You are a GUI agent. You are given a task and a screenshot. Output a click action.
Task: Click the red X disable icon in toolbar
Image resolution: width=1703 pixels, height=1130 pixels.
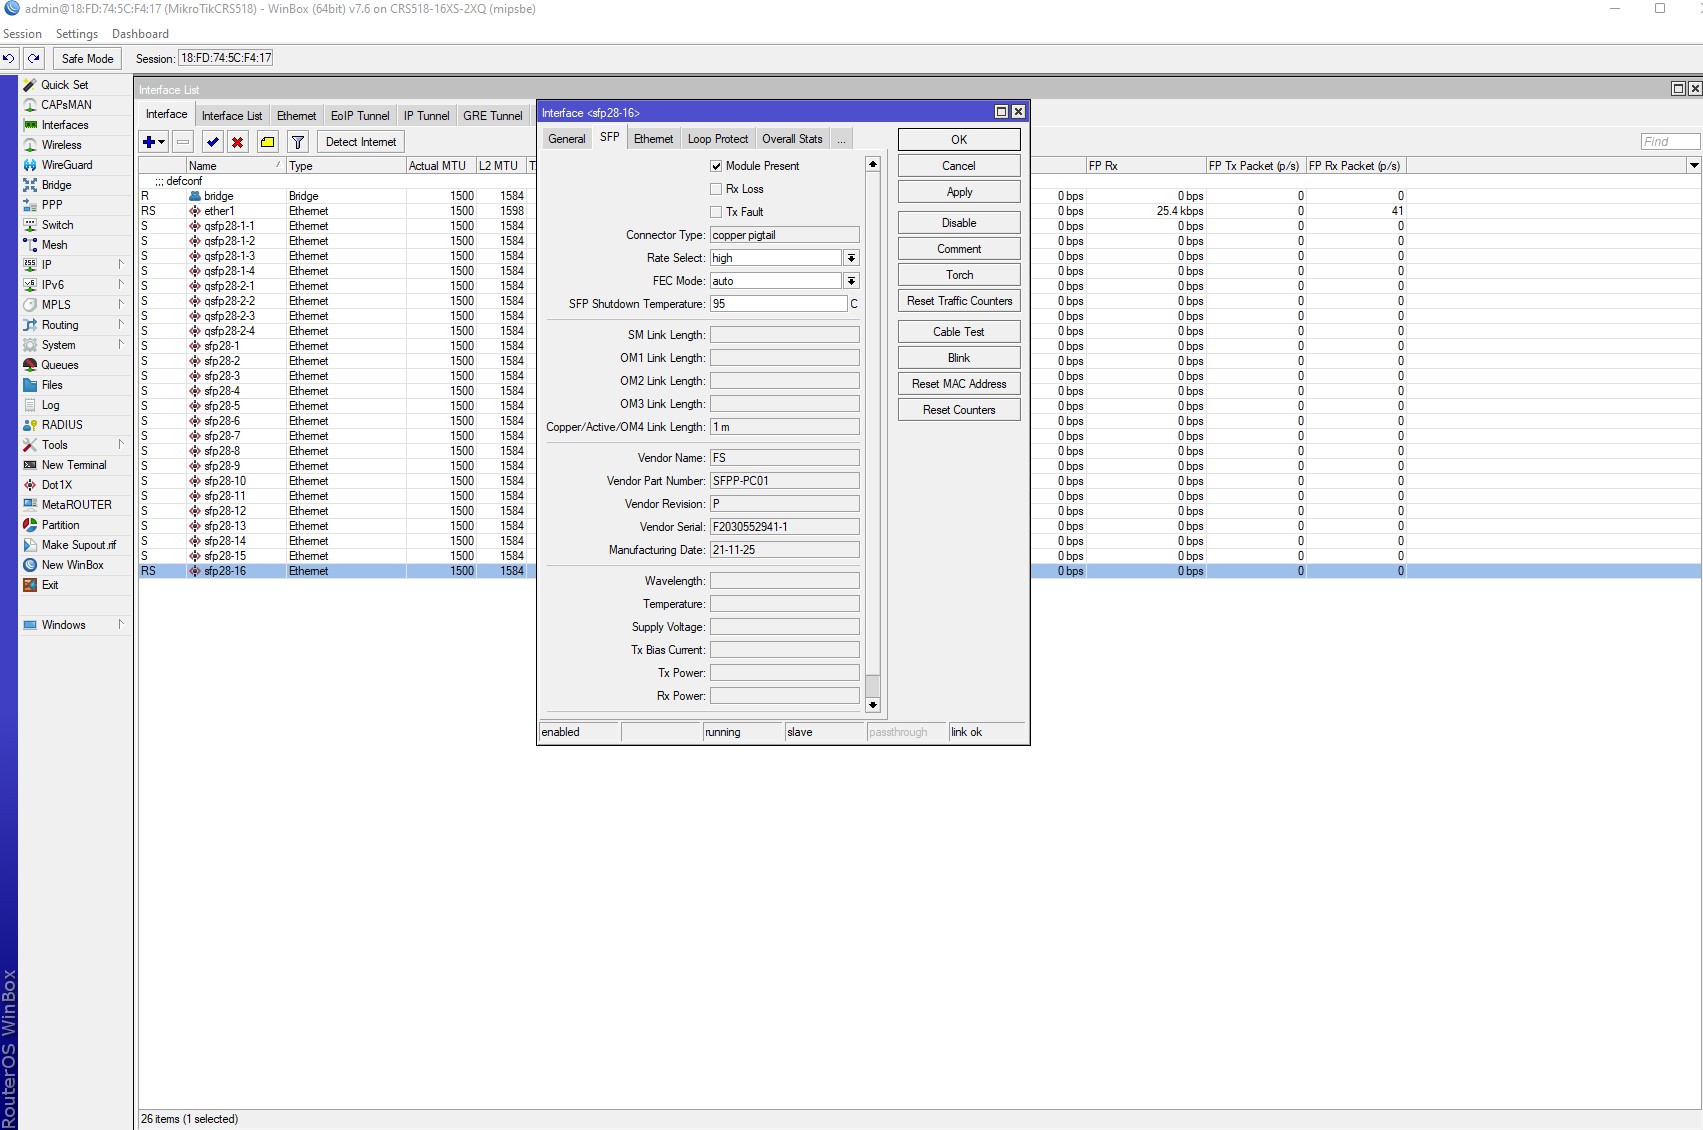pyautogui.click(x=238, y=142)
